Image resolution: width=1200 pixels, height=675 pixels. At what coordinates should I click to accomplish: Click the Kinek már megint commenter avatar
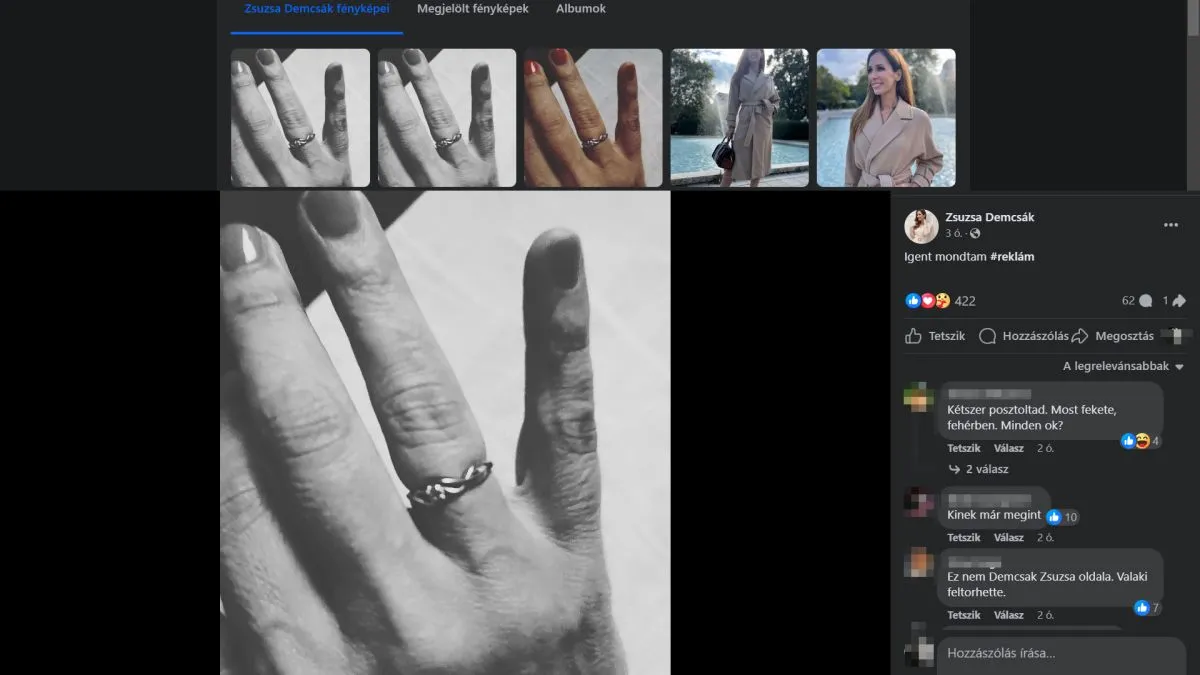coord(918,502)
